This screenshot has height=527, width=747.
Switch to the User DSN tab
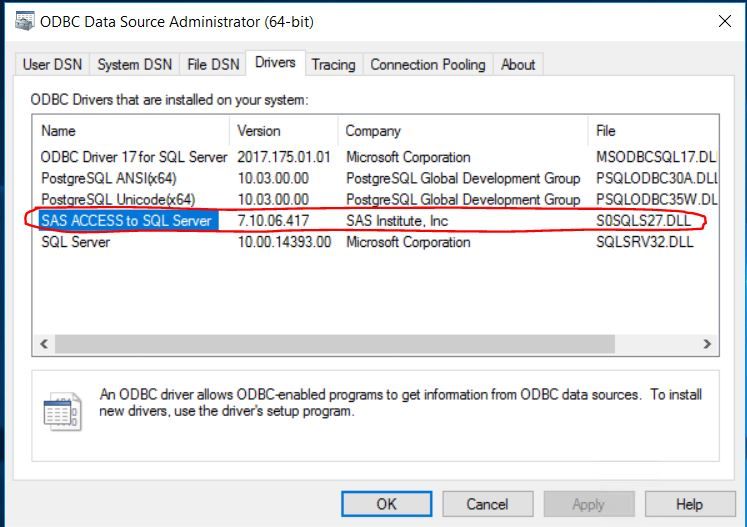(51, 65)
